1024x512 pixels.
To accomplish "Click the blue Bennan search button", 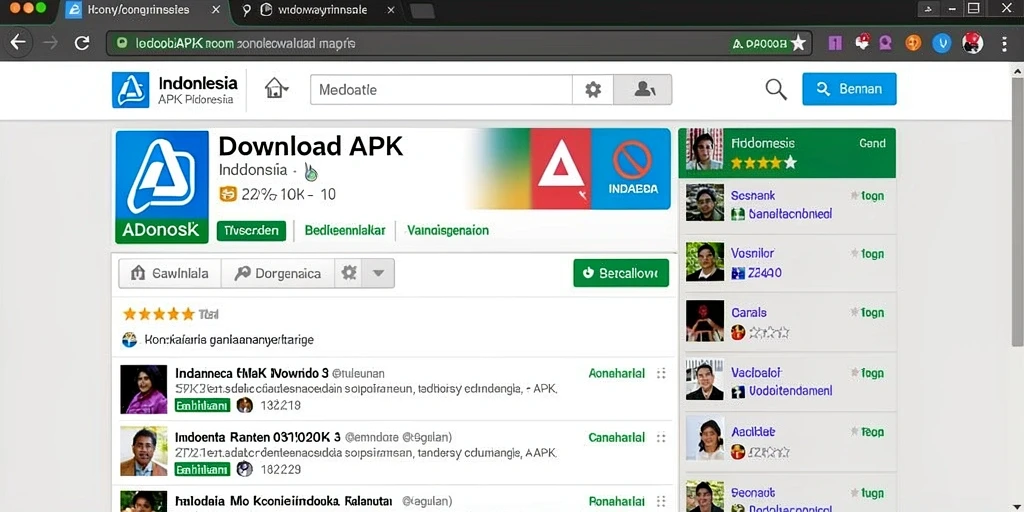I will [x=849, y=89].
